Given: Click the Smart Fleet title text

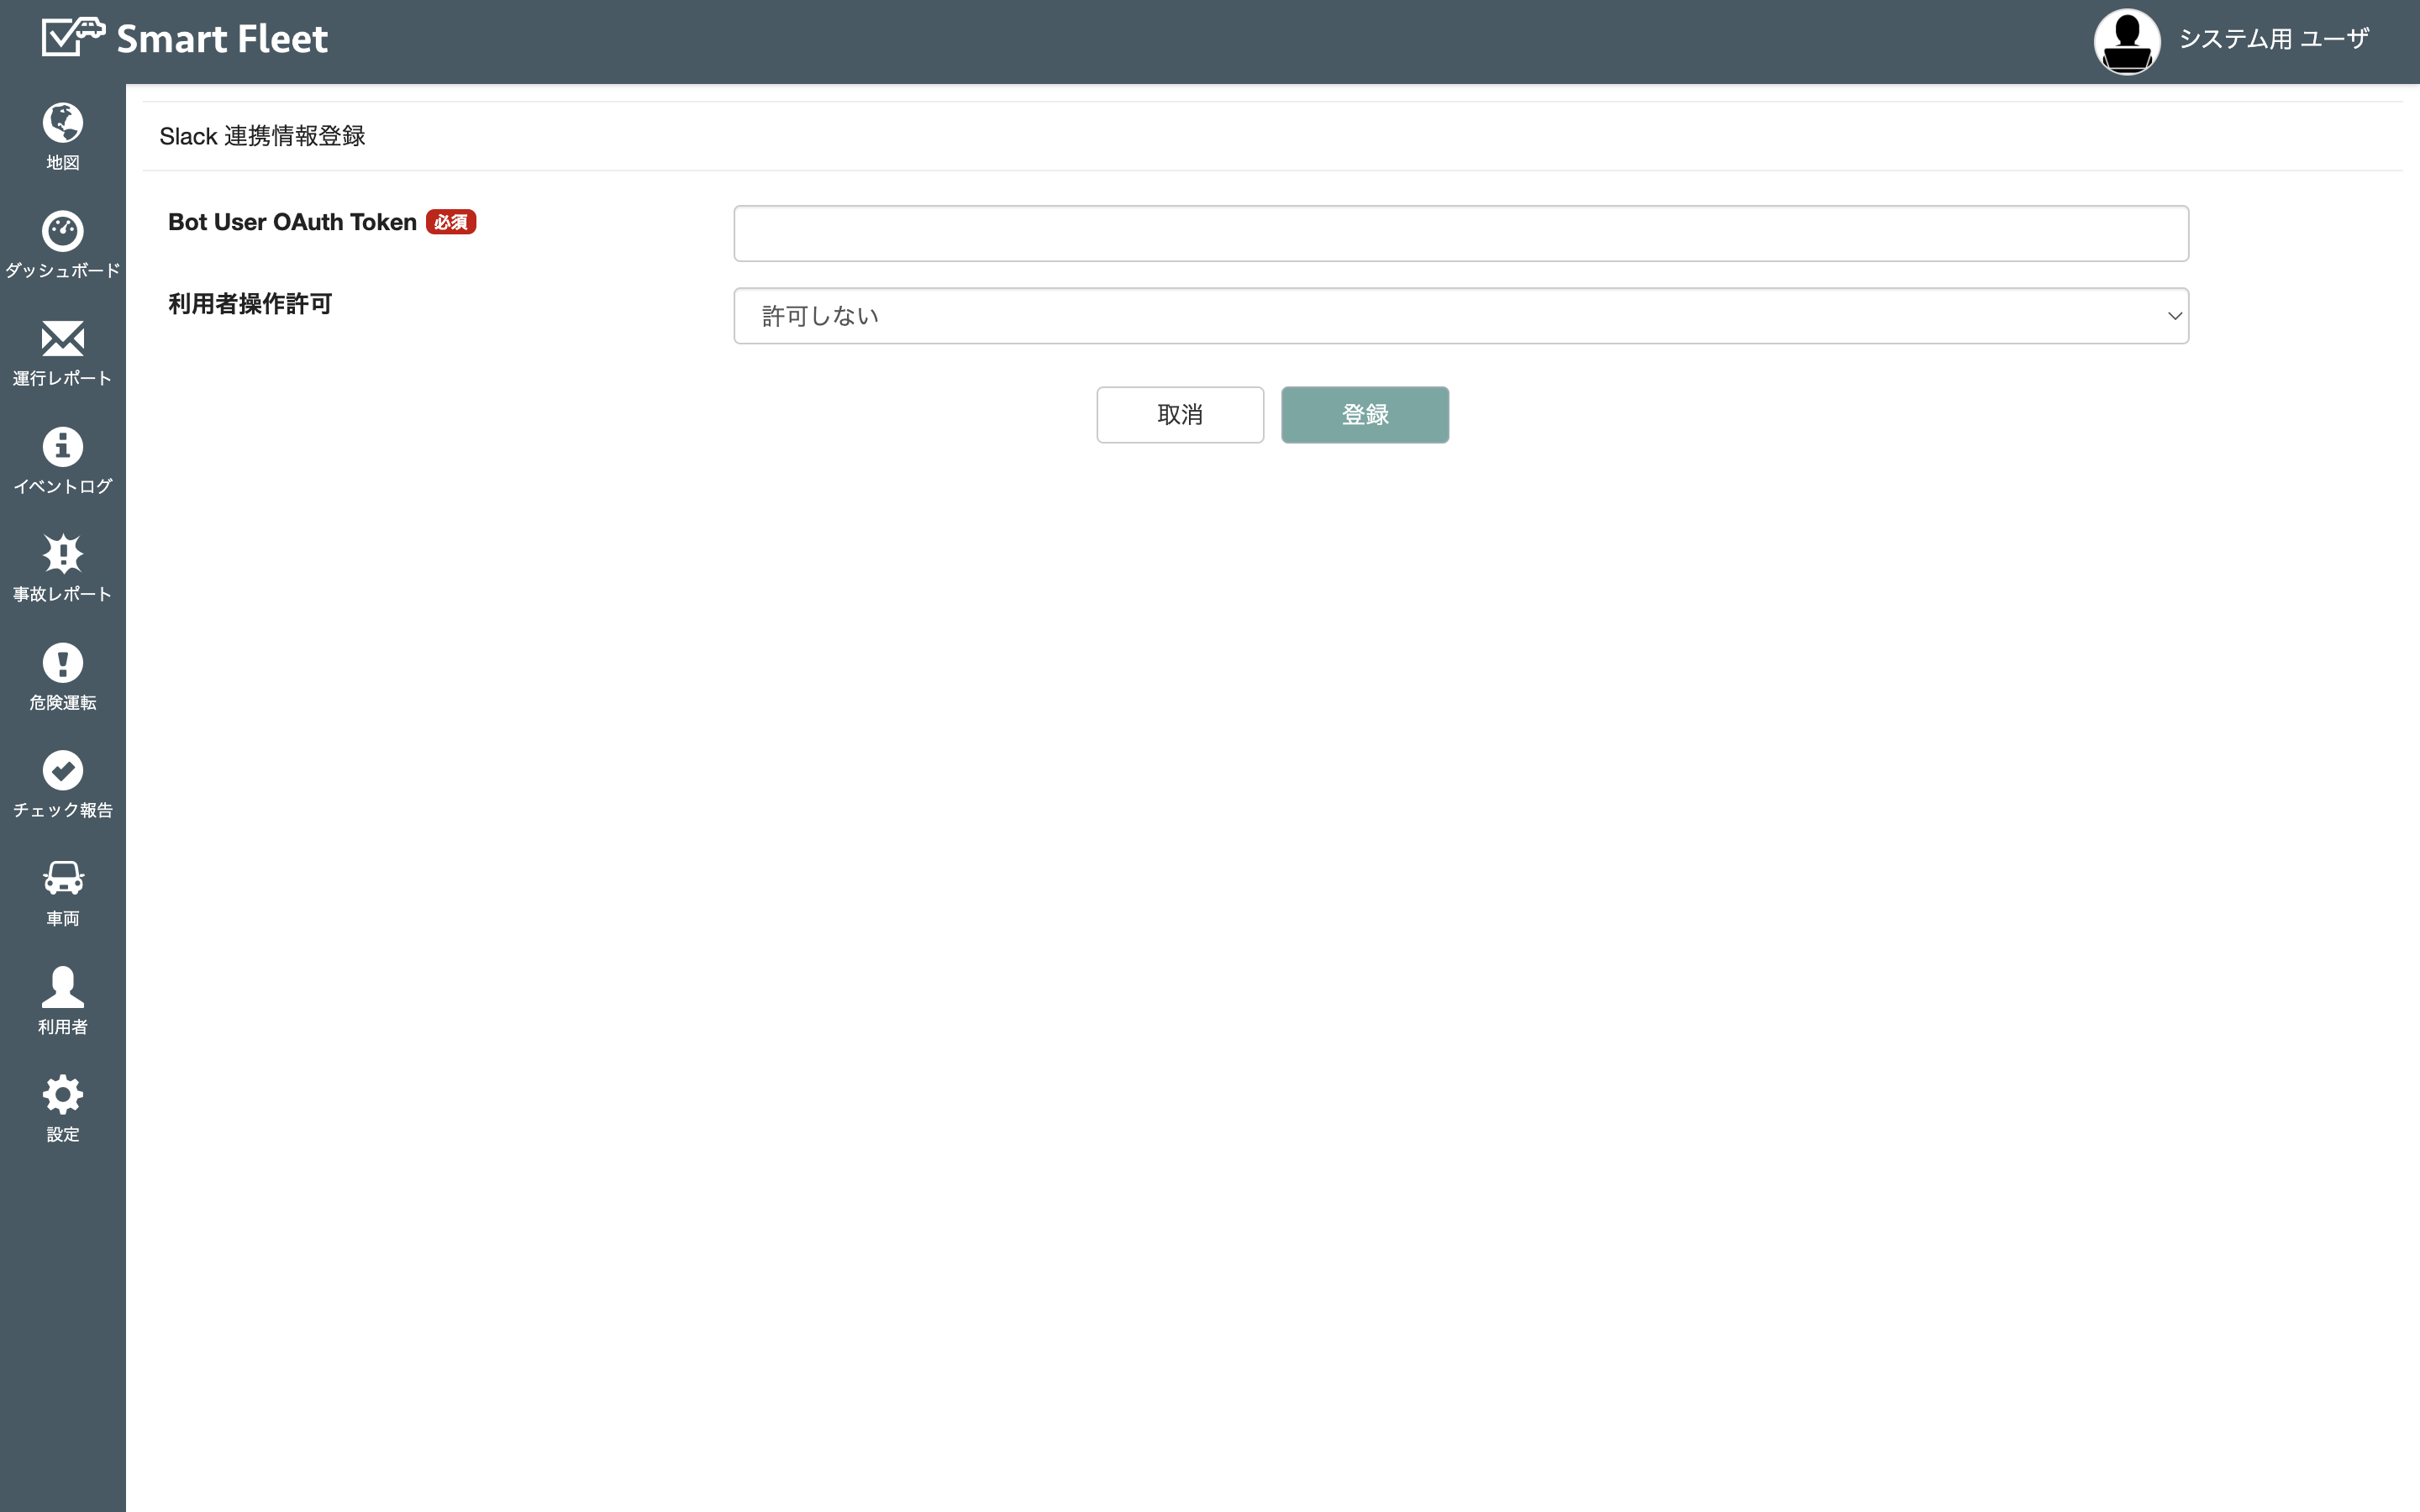Looking at the screenshot, I should (222, 39).
